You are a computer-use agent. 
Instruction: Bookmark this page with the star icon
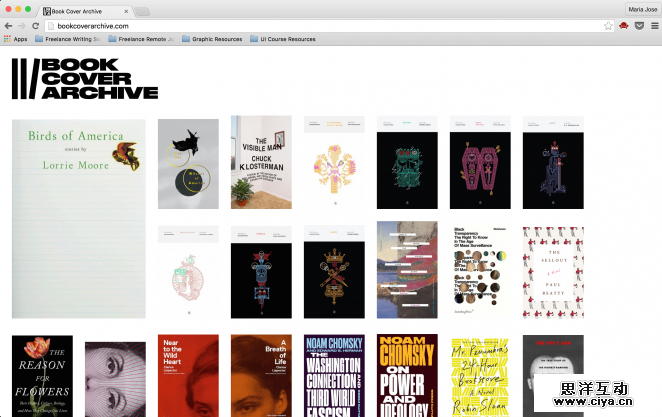tap(608, 26)
